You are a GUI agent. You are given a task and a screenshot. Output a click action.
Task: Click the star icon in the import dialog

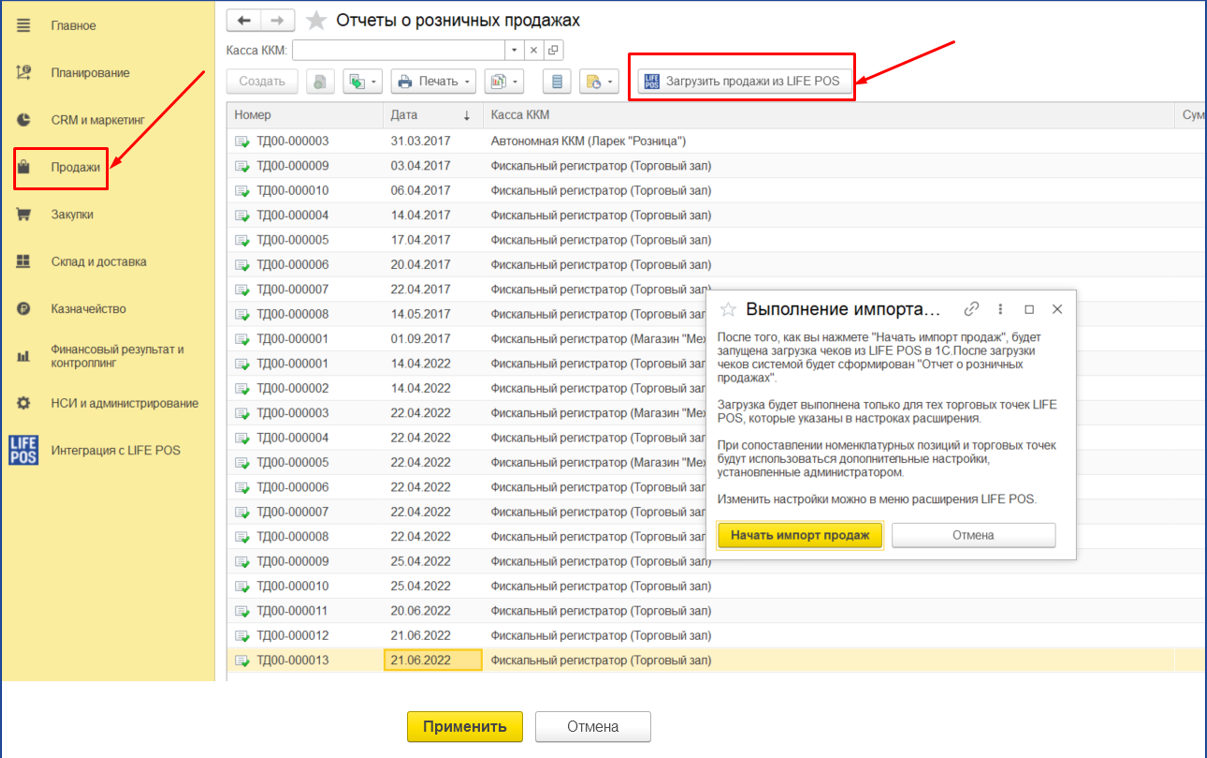(729, 309)
